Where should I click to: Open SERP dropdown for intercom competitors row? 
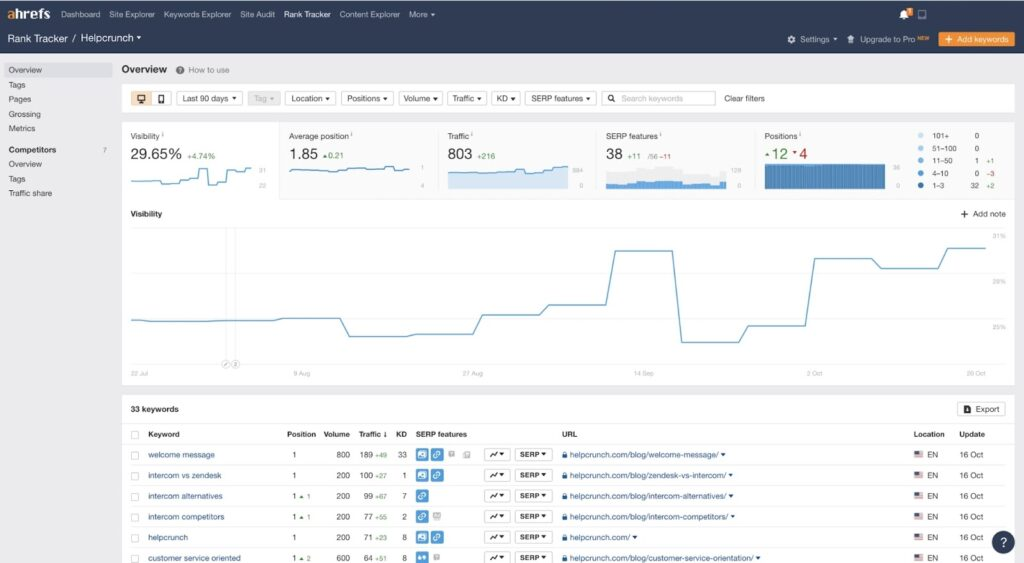(533, 517)
